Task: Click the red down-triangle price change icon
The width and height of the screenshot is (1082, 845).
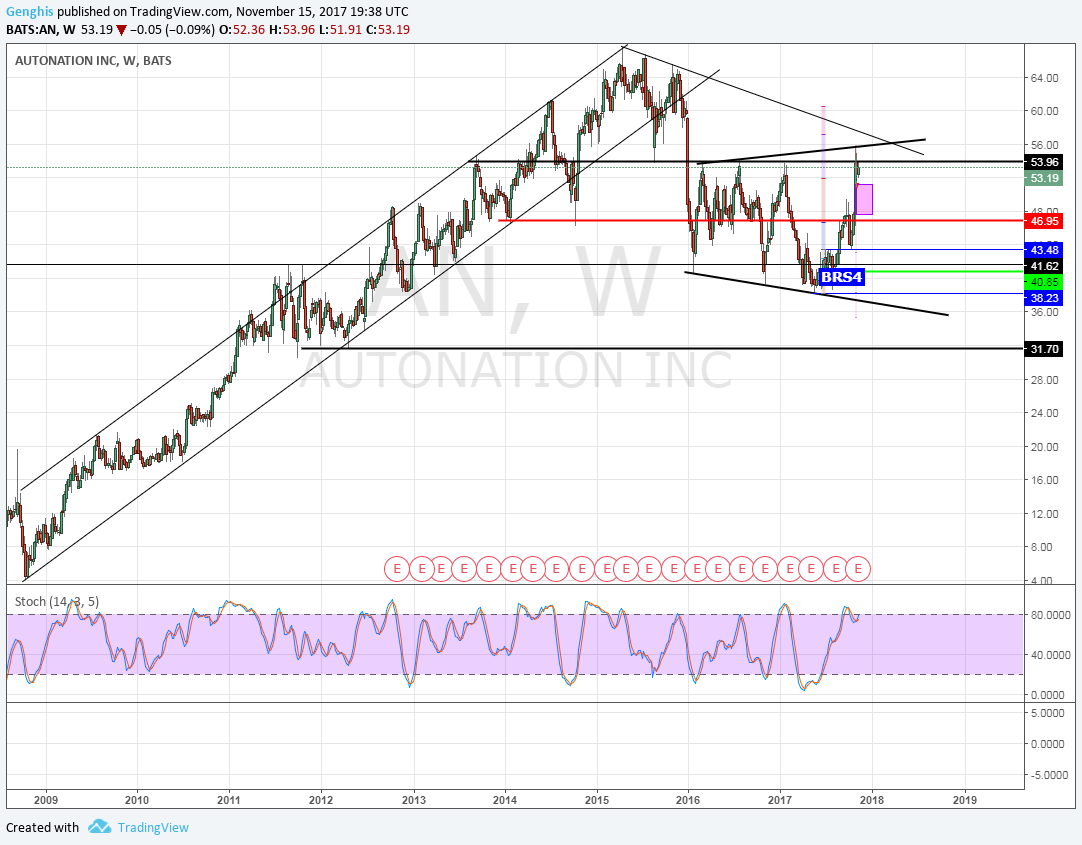Action: [121, 30]
